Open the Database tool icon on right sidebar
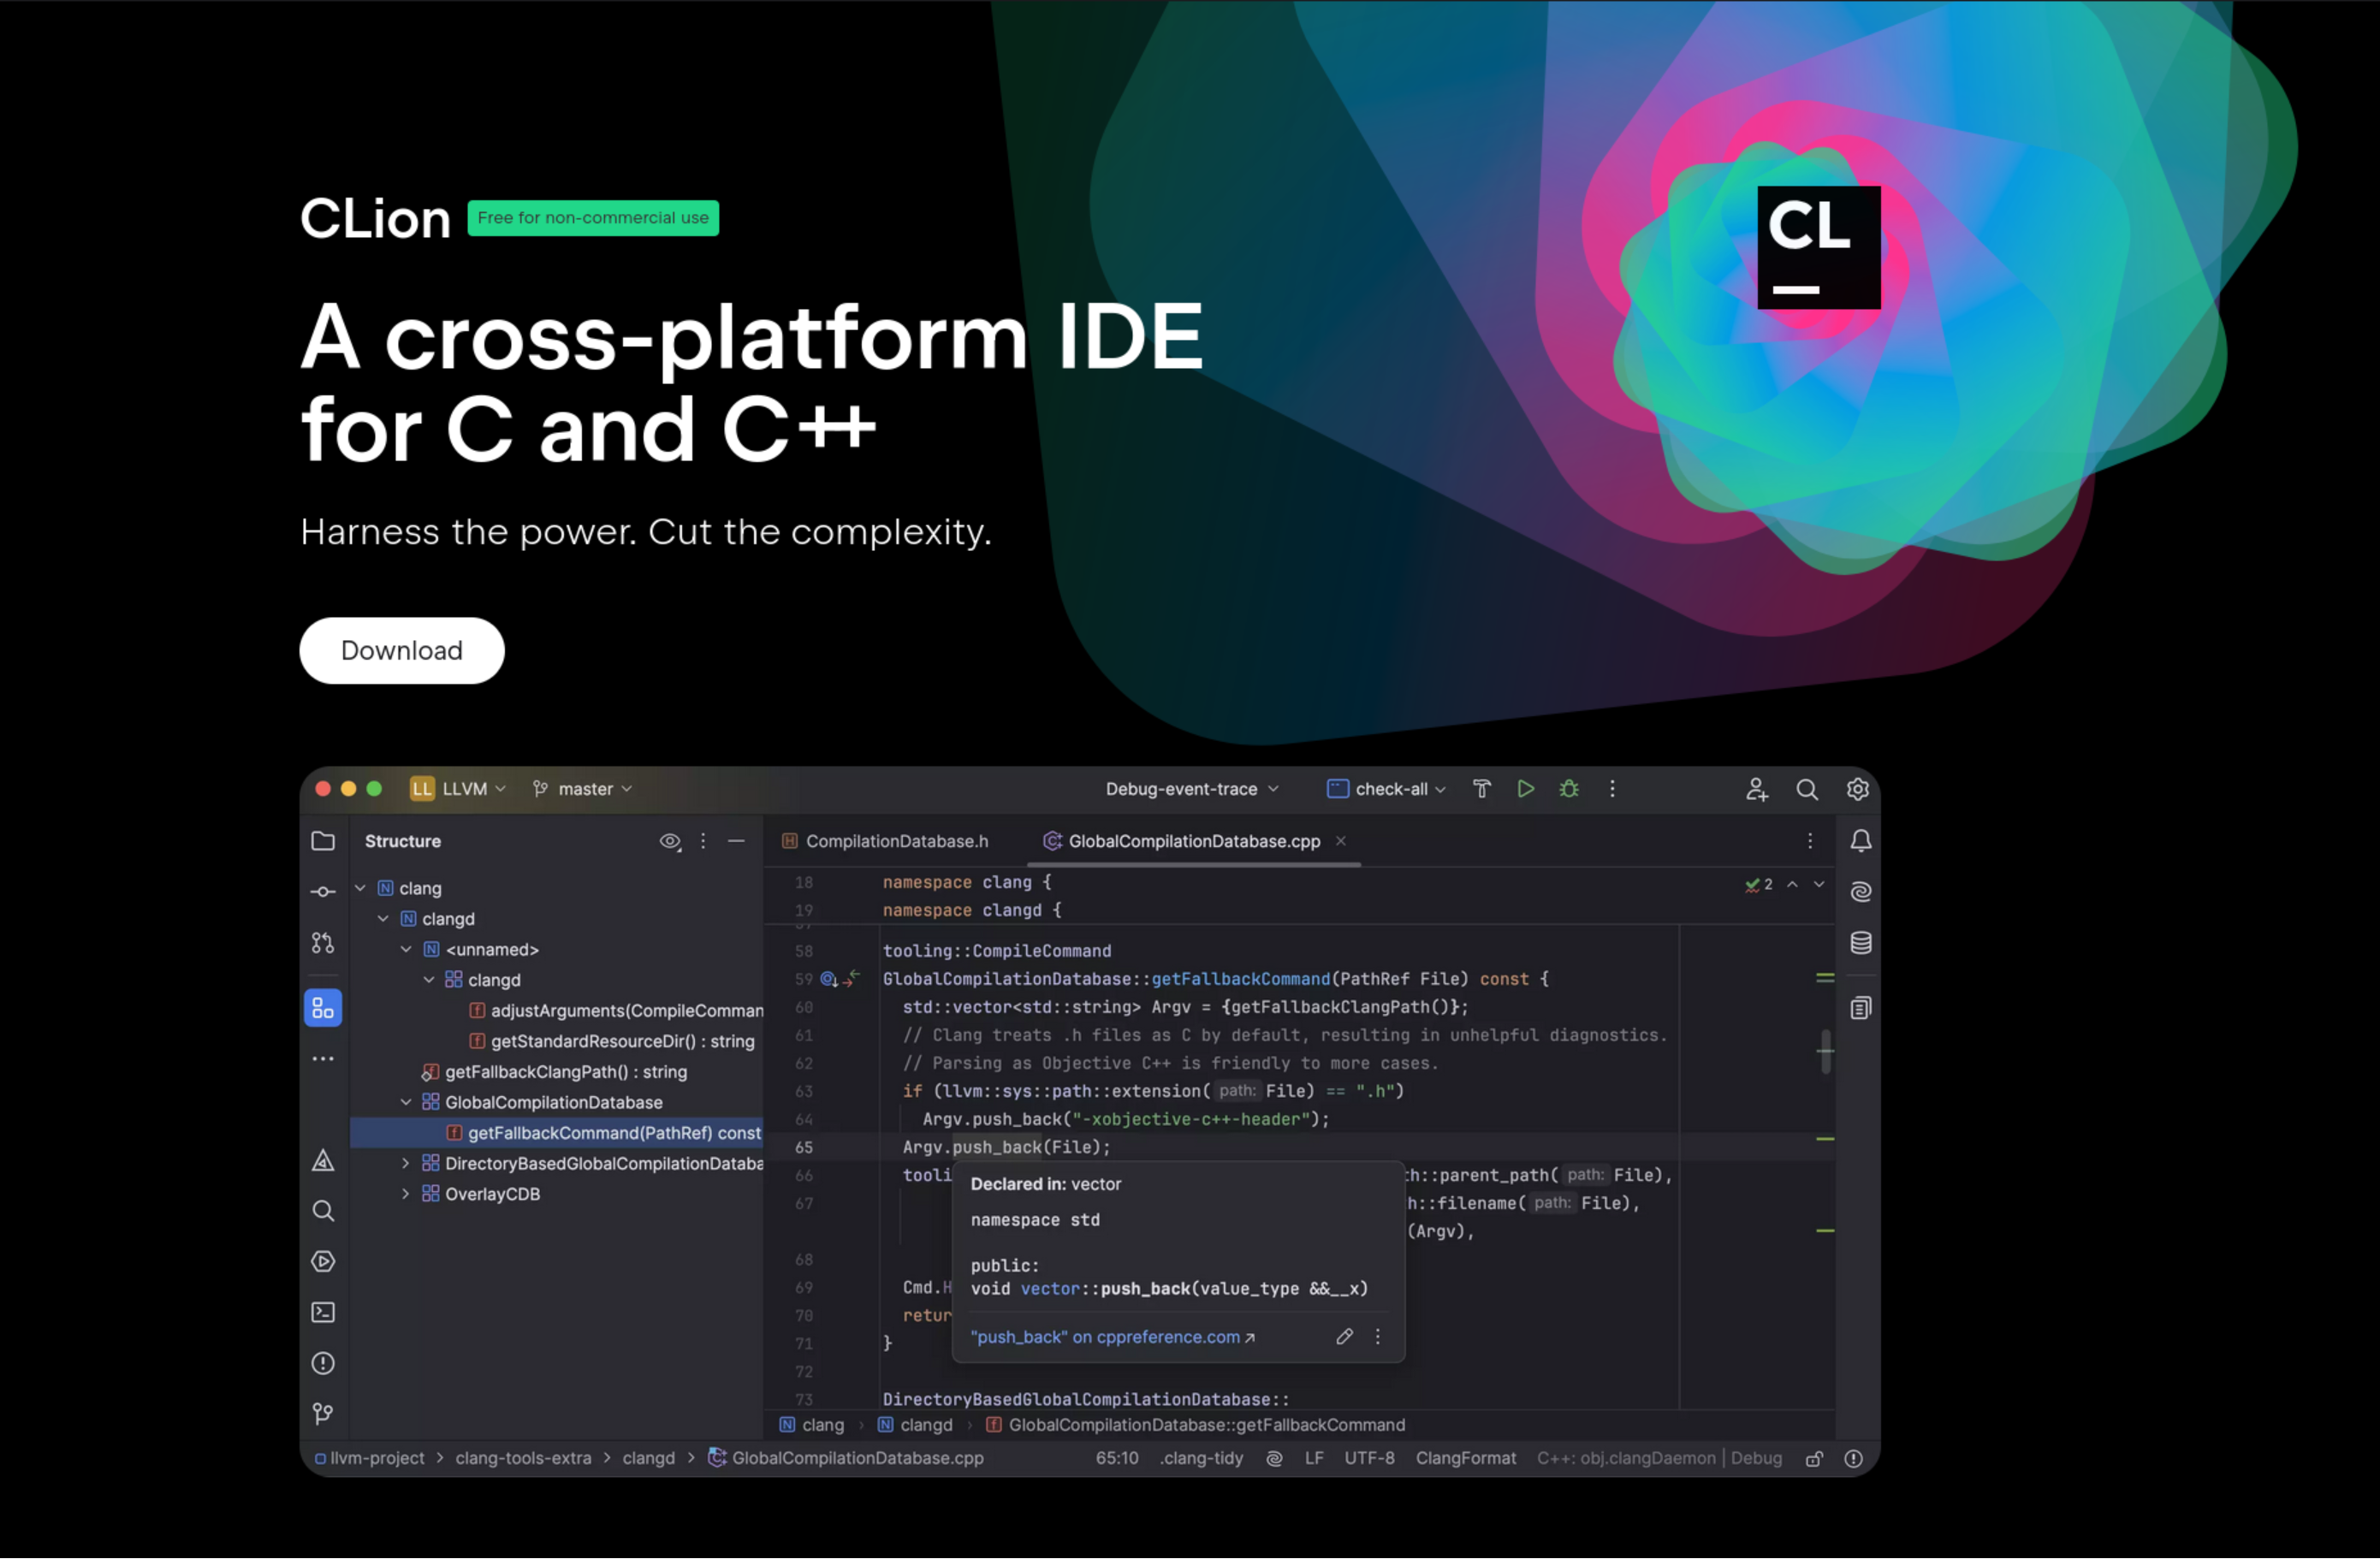The width and height of the screenshot is (2380, 1559). coord(1861,943)
